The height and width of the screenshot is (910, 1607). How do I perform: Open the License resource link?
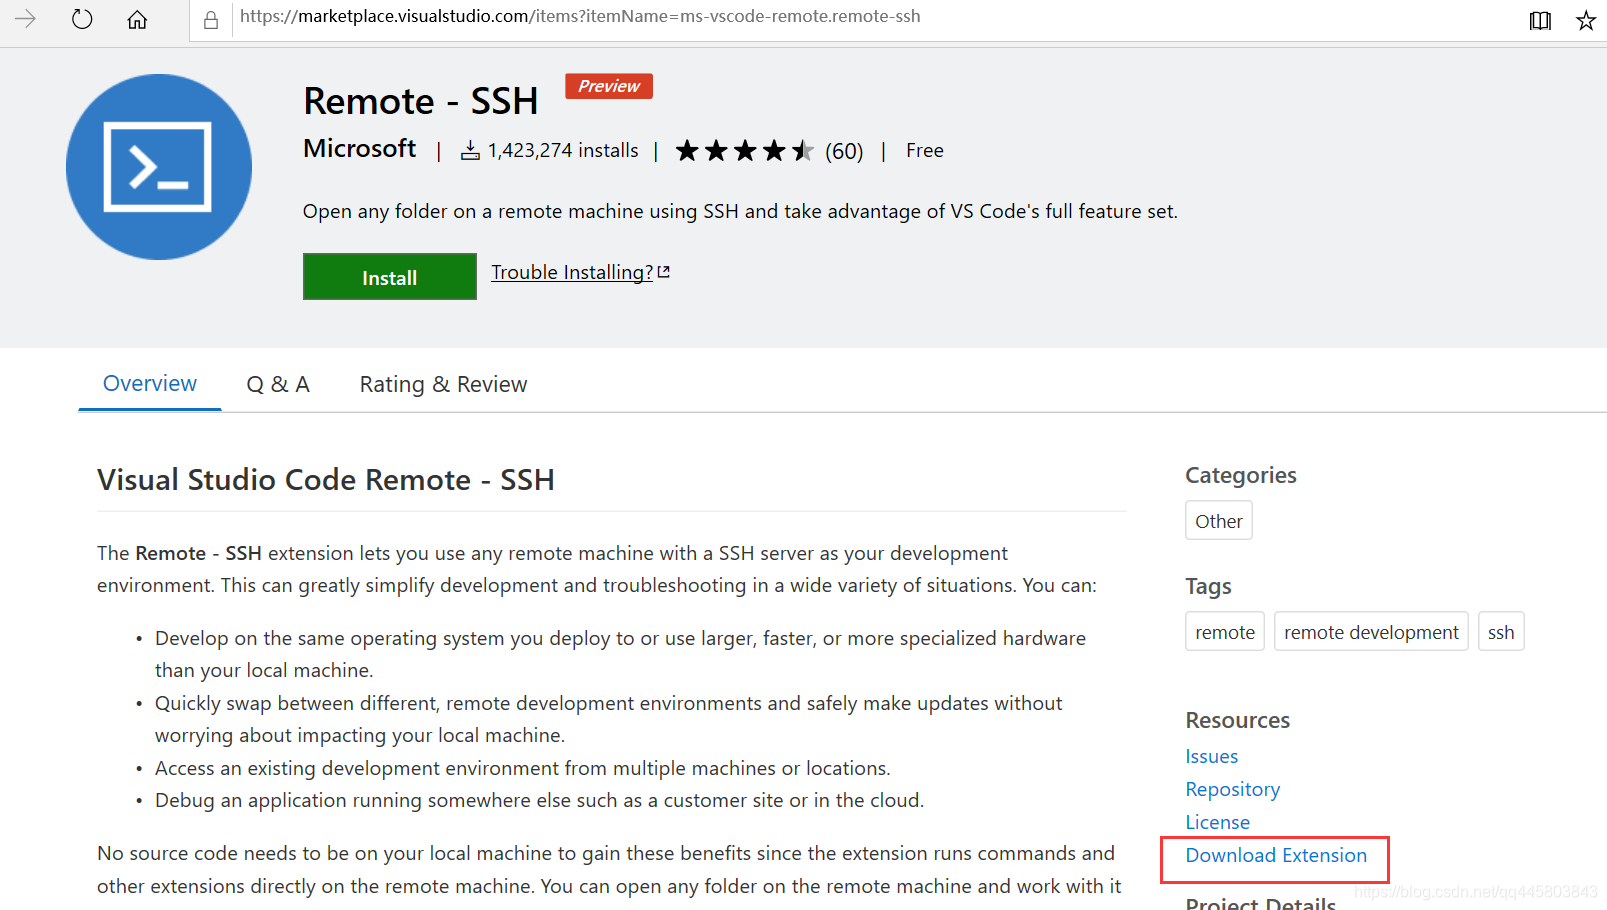point(1218,822)
